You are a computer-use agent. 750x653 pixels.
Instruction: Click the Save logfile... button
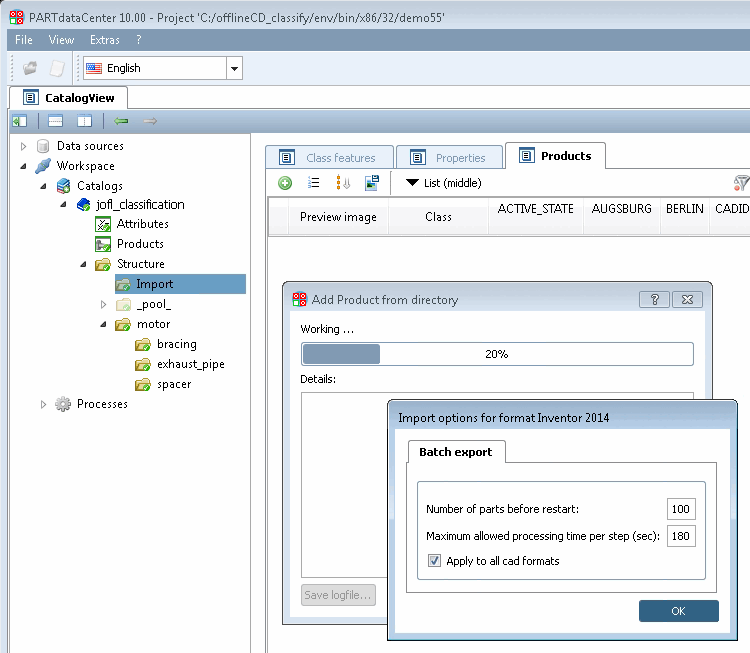coord(338,595)
